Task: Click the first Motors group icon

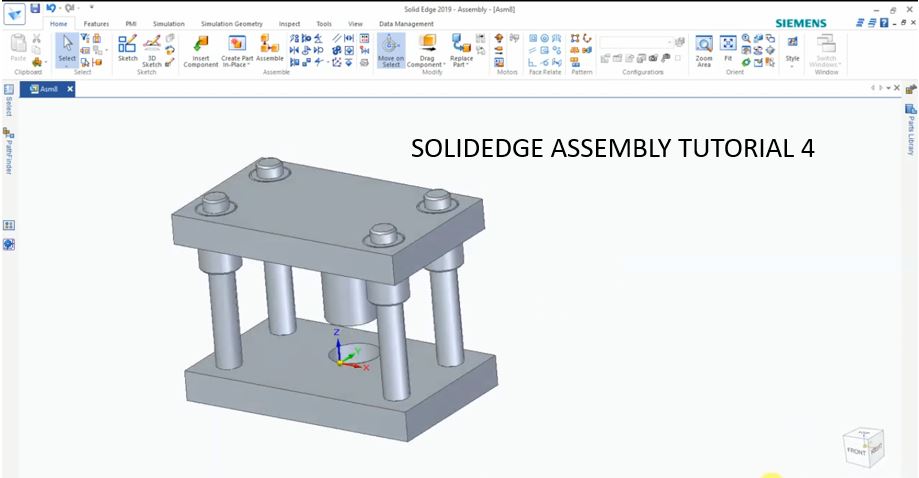Action: pyautogui.click(x=499, y=38)
